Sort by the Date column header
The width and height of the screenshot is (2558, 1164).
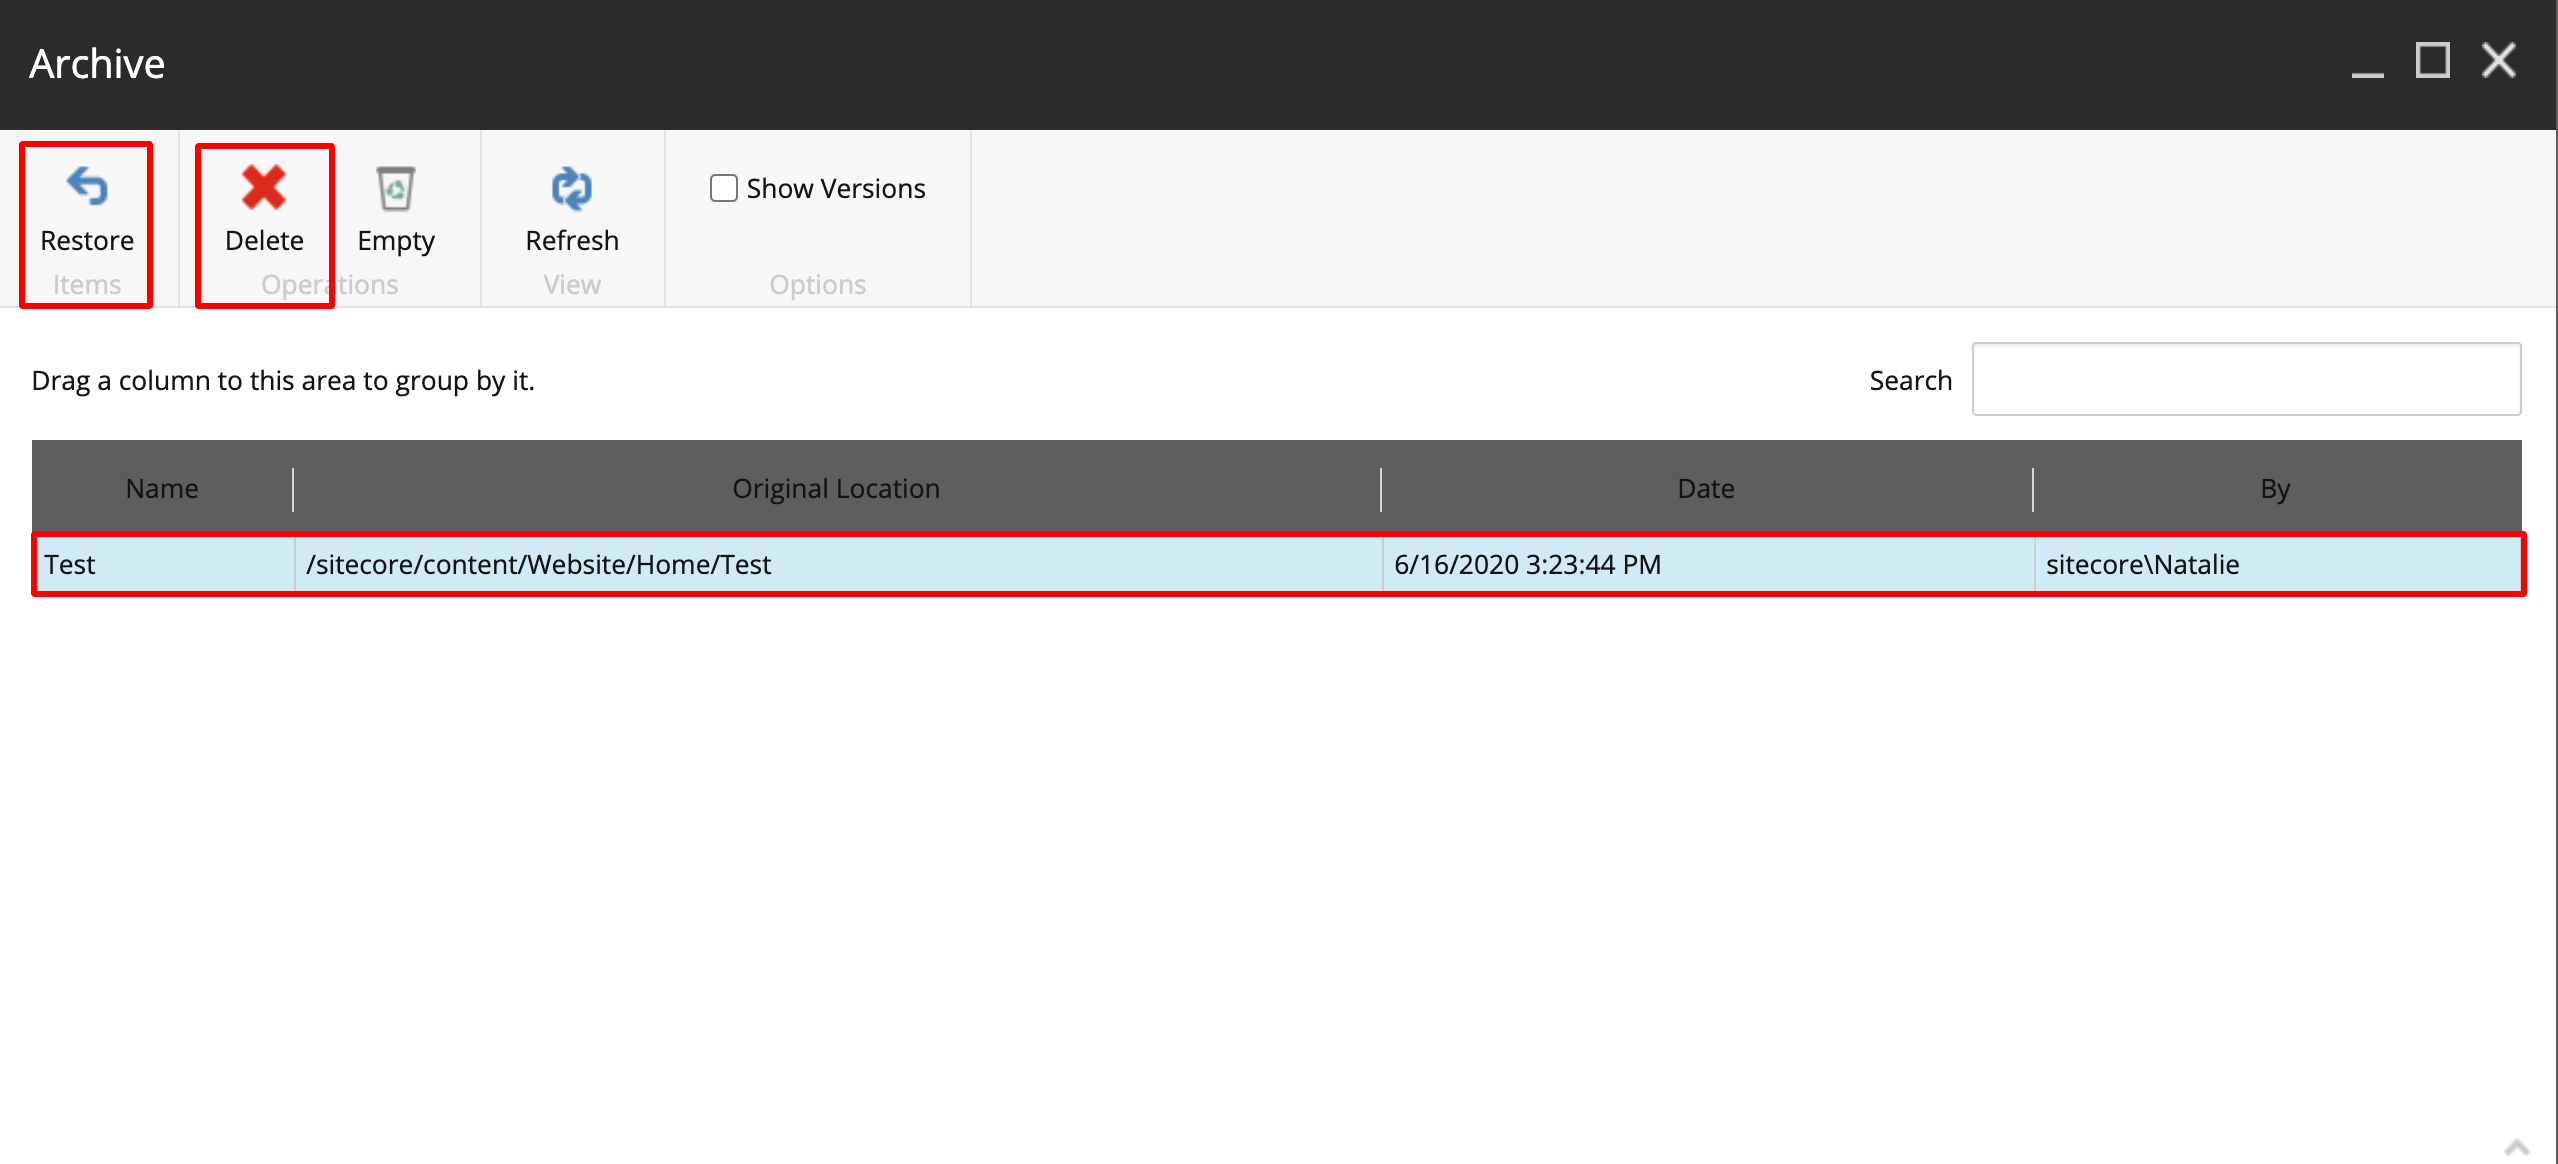[x=1706, y=488]
